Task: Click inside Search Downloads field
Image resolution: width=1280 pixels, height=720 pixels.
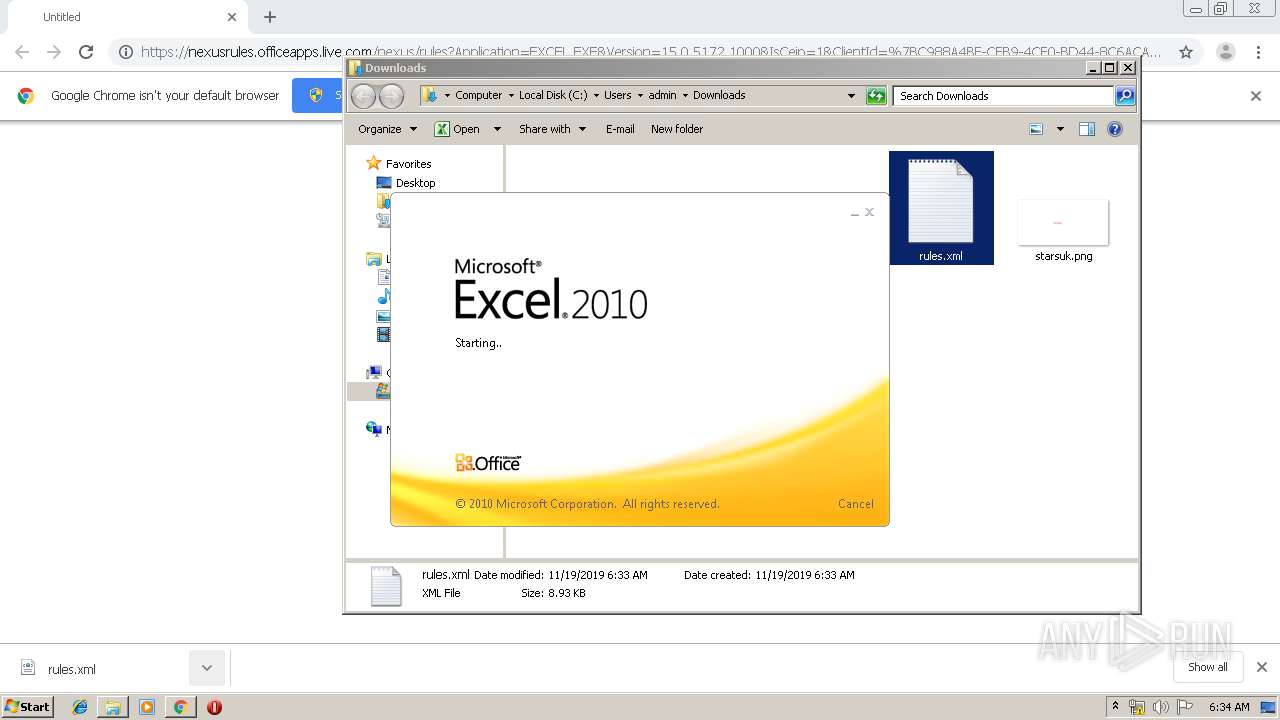Action: tap(1003, 96)
